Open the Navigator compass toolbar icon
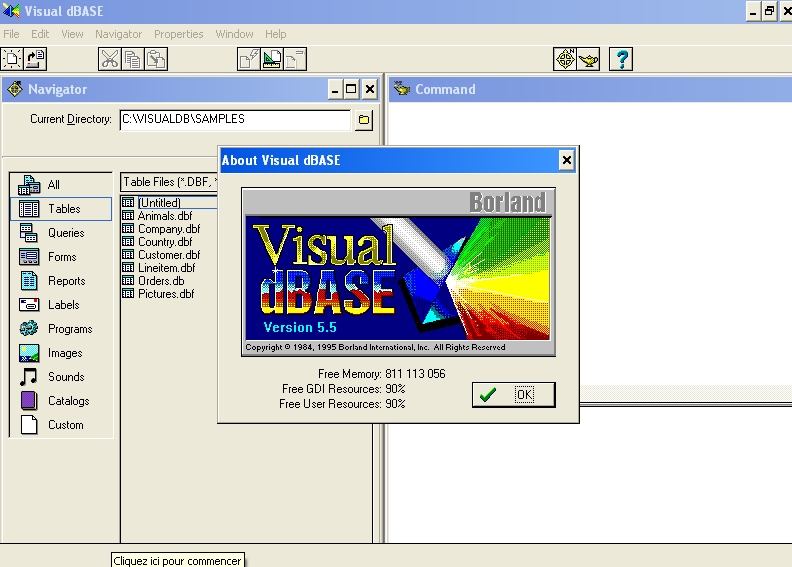 point(565,59)
